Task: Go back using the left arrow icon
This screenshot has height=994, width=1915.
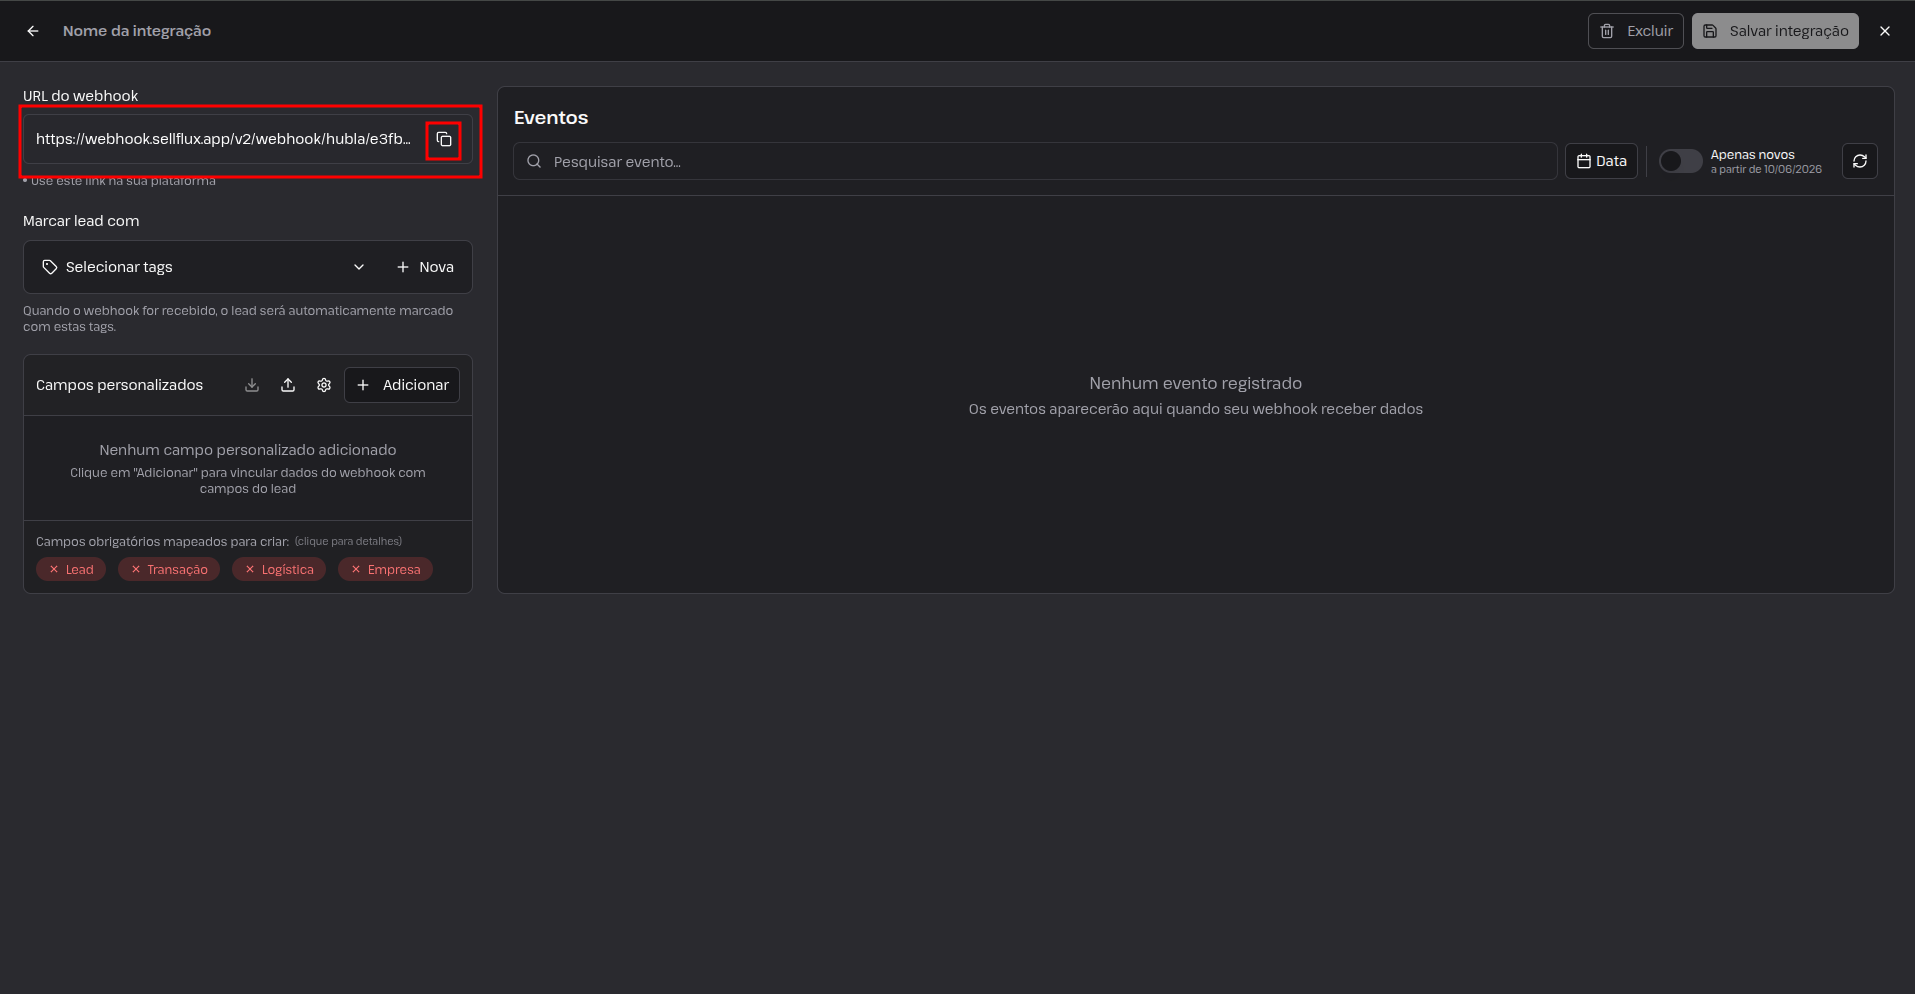Action: click(x=33, y=31)
